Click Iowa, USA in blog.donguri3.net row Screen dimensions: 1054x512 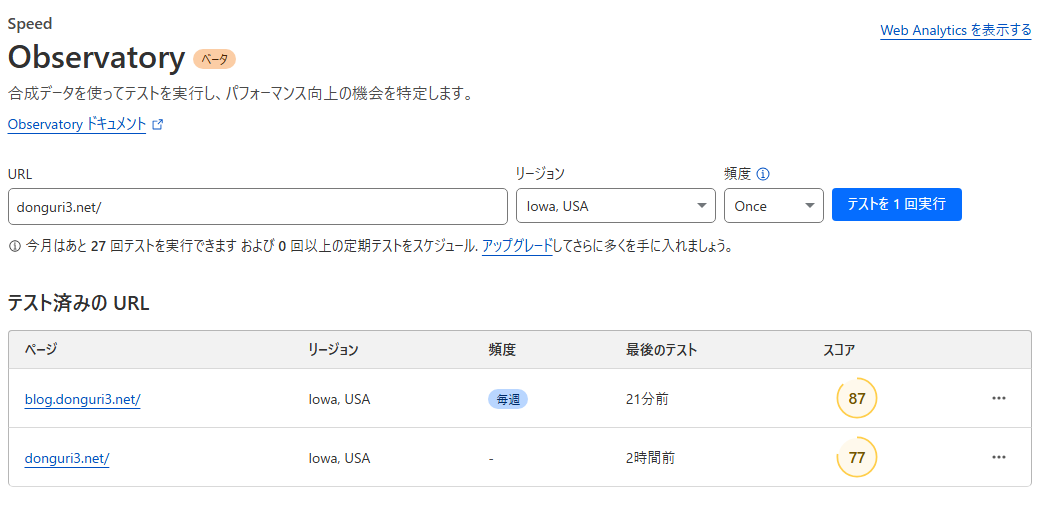click(339, 399)
